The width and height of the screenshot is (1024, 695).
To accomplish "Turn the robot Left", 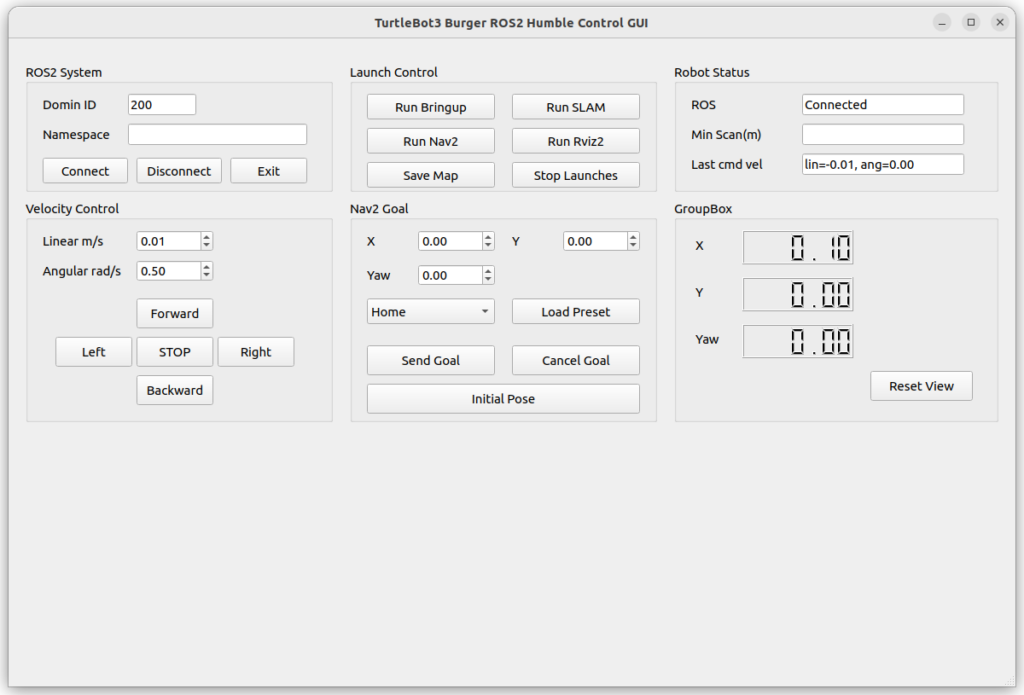I will point(93,352).
